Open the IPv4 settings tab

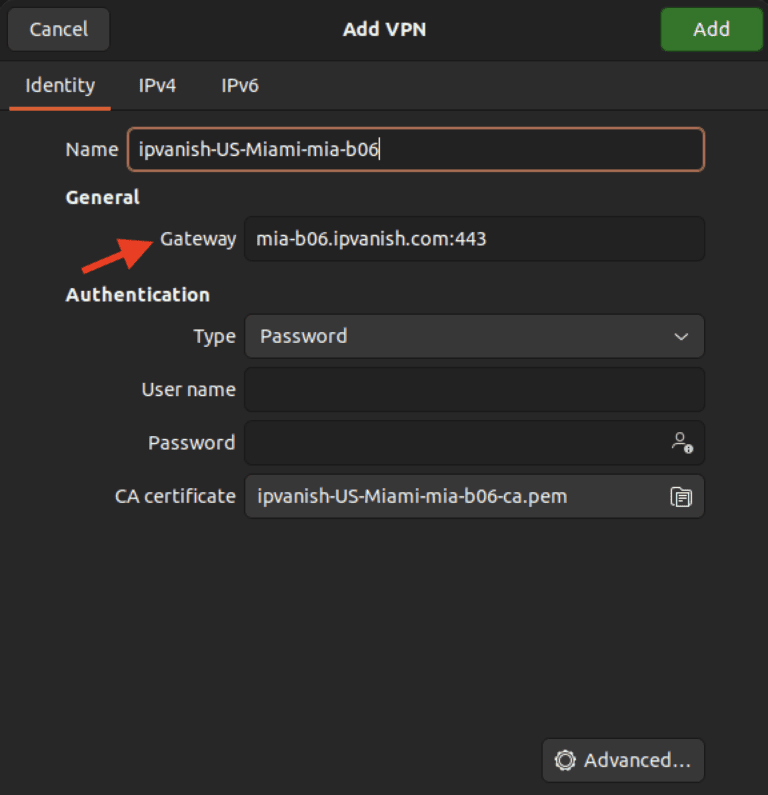click(157, 85)
